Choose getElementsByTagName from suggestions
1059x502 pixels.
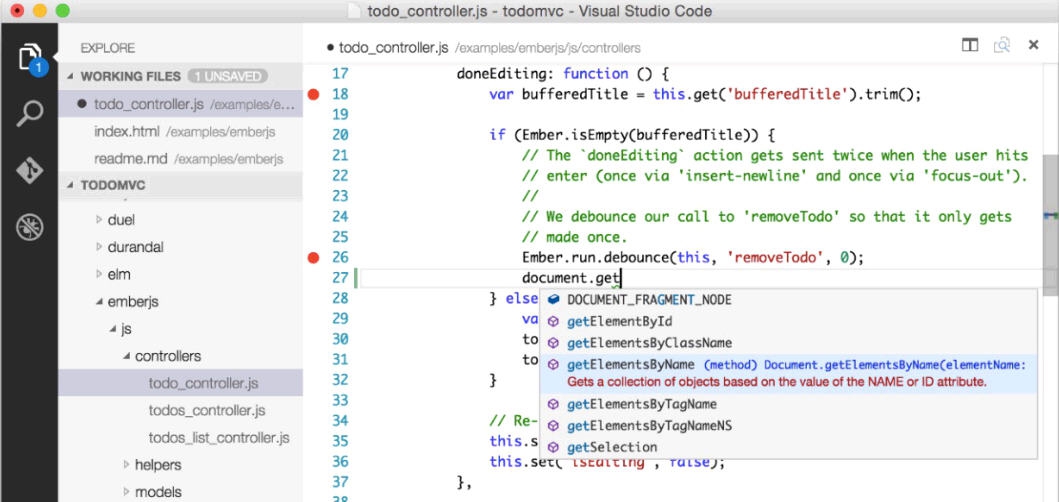[788, 404]
